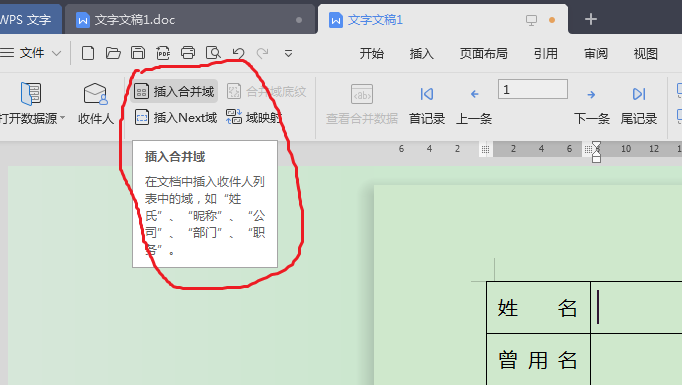Add new tab with plus button

tap(591, 19)
